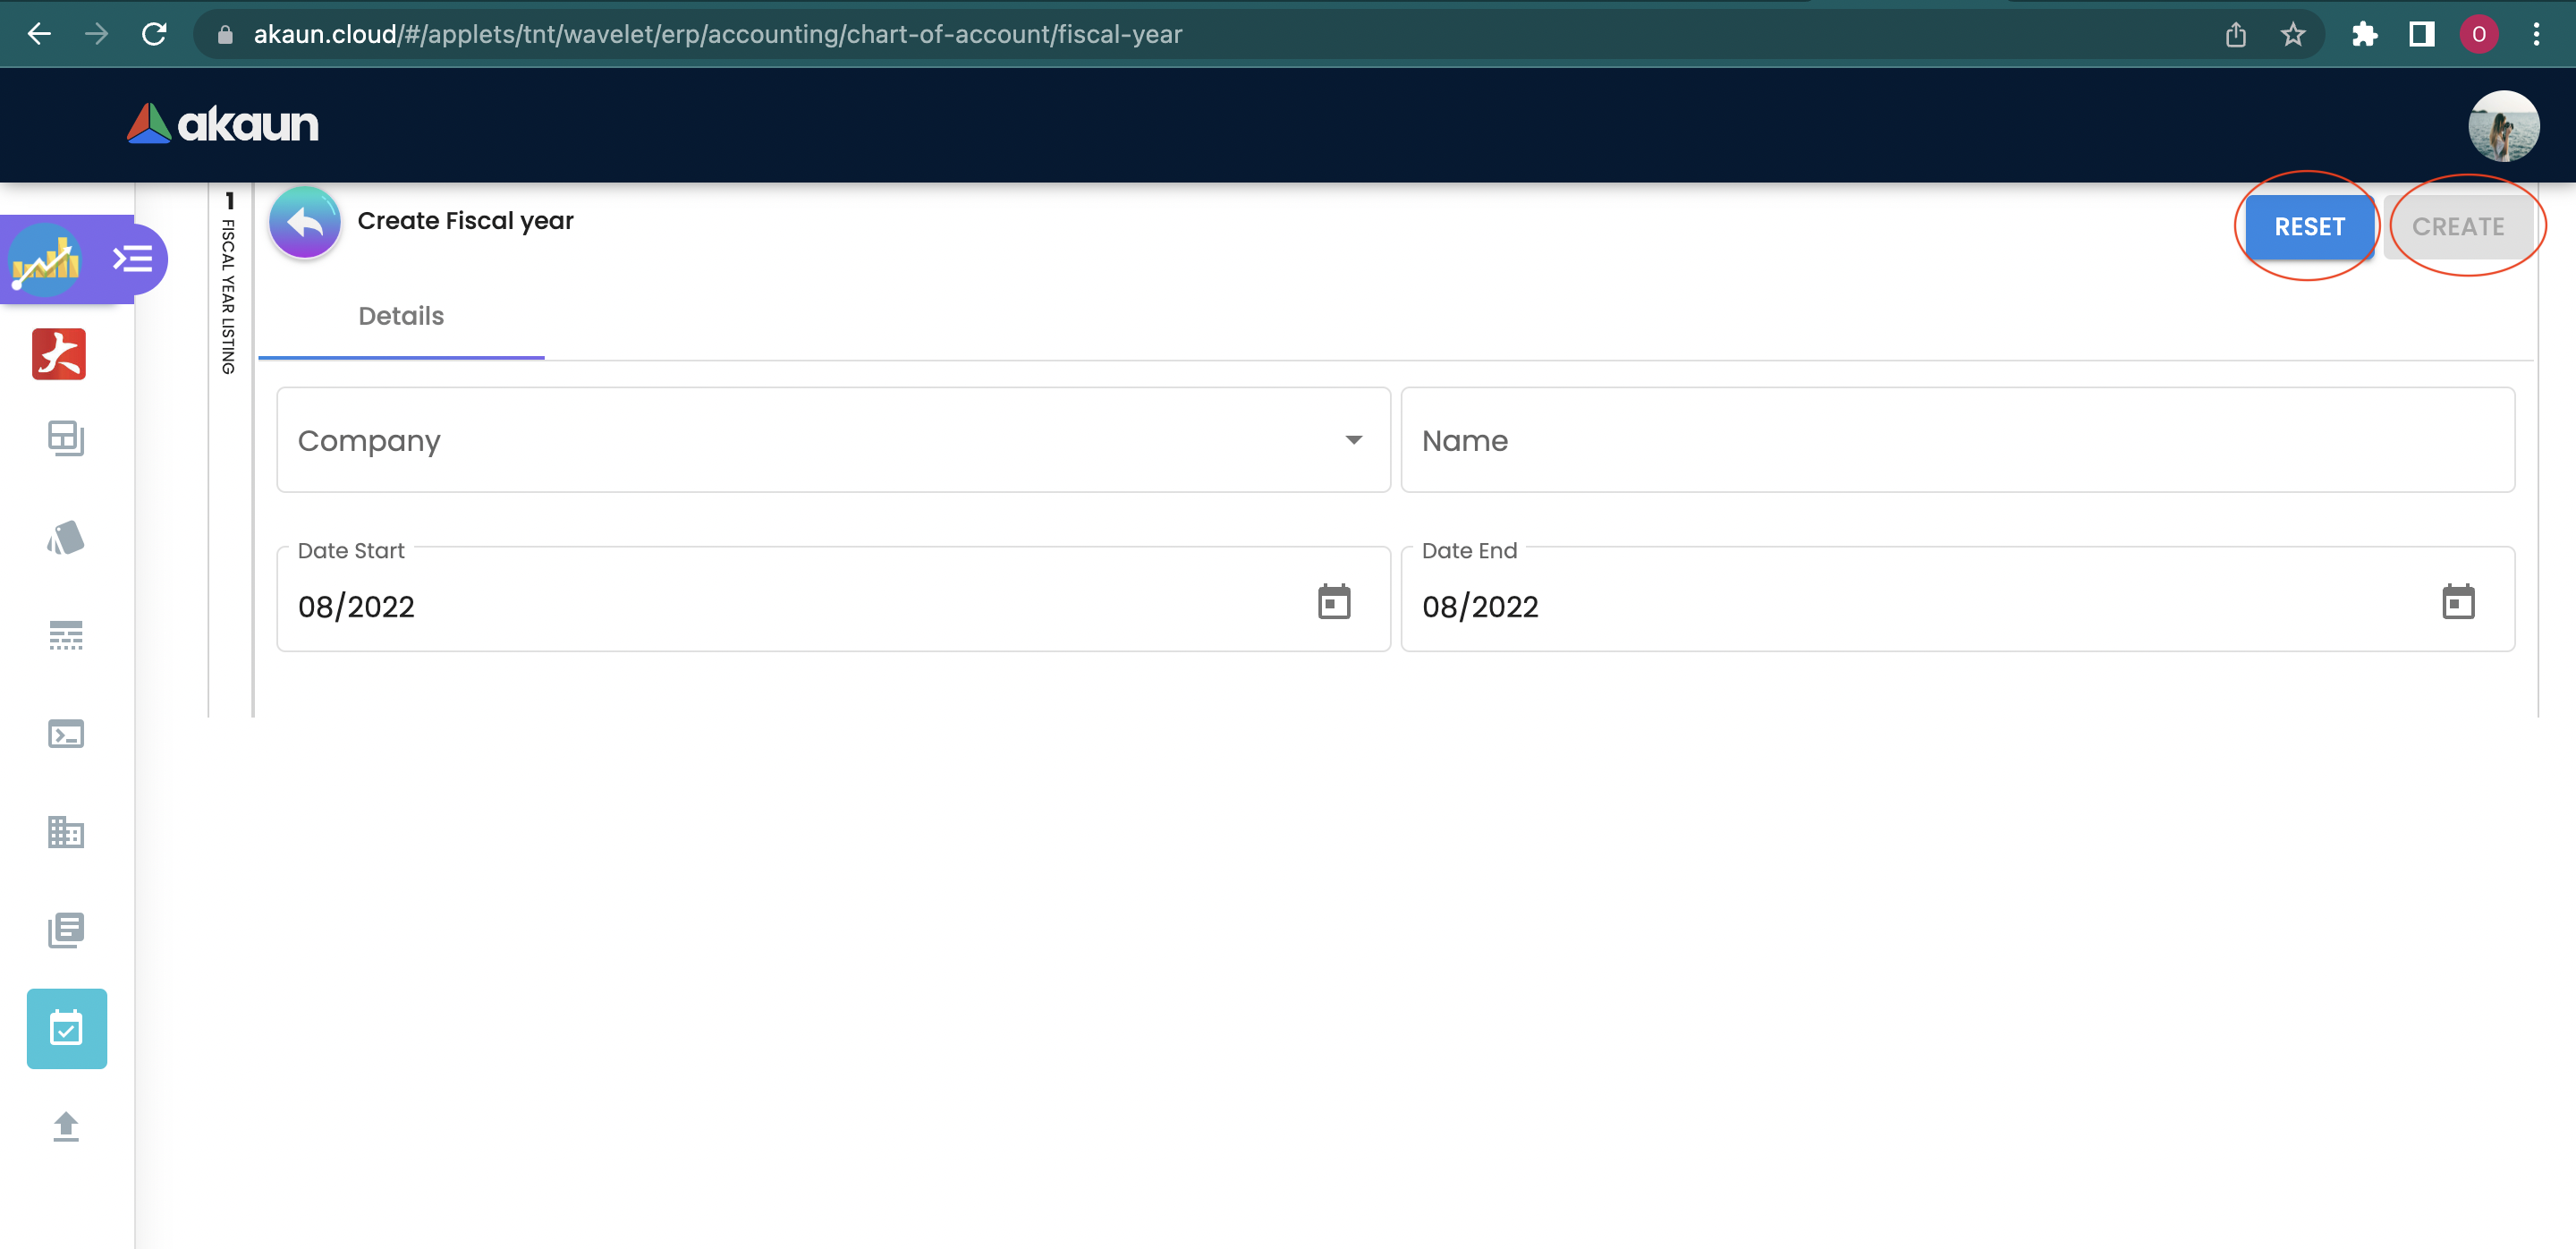Switch to the Details tab
2576x1249 pixels.
(401, 316)
